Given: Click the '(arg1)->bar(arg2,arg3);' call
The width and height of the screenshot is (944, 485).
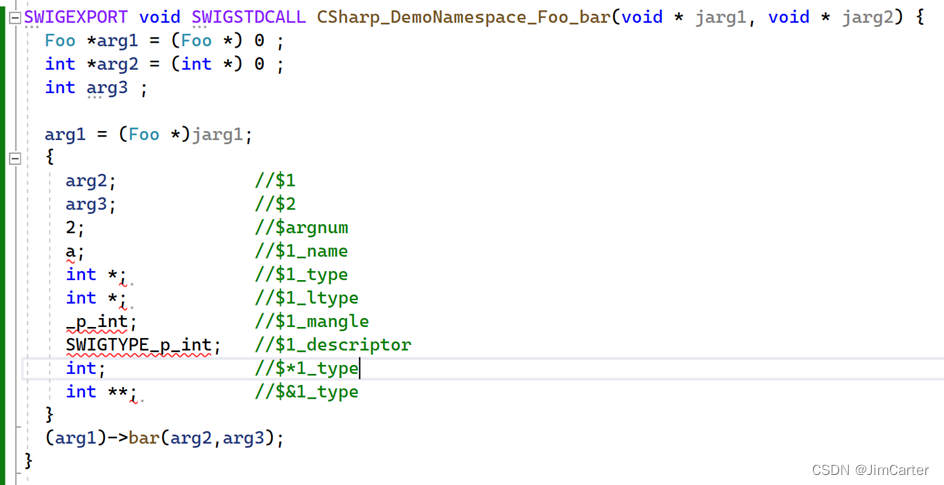Looking at the screenshot, I should [x=164, y=438].
